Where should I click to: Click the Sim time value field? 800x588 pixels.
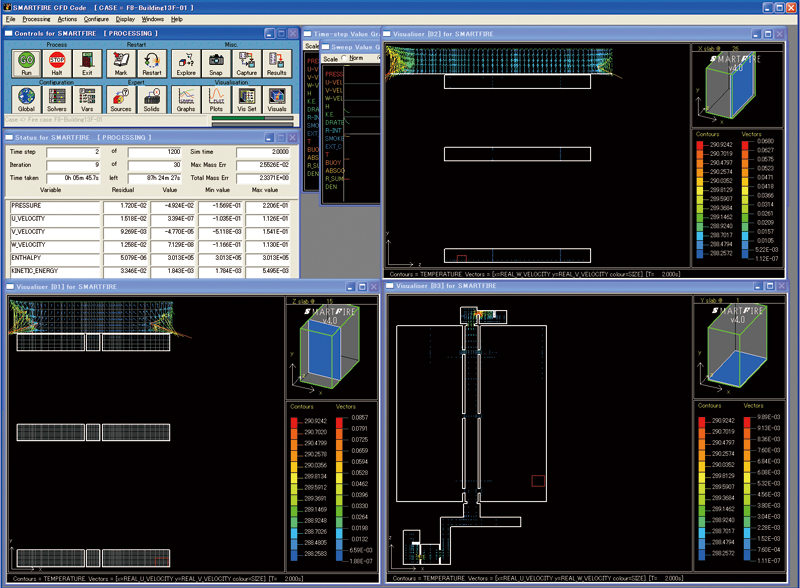[263, 152]
